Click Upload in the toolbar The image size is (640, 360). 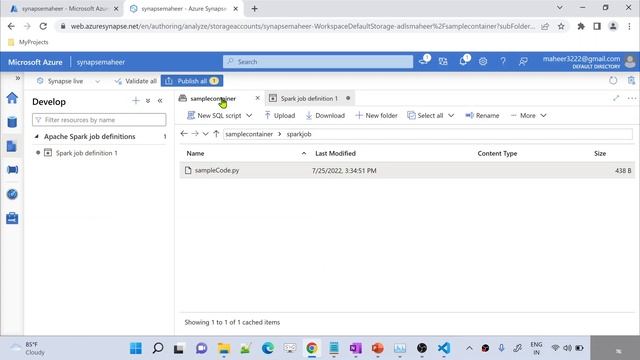point(280,116)
